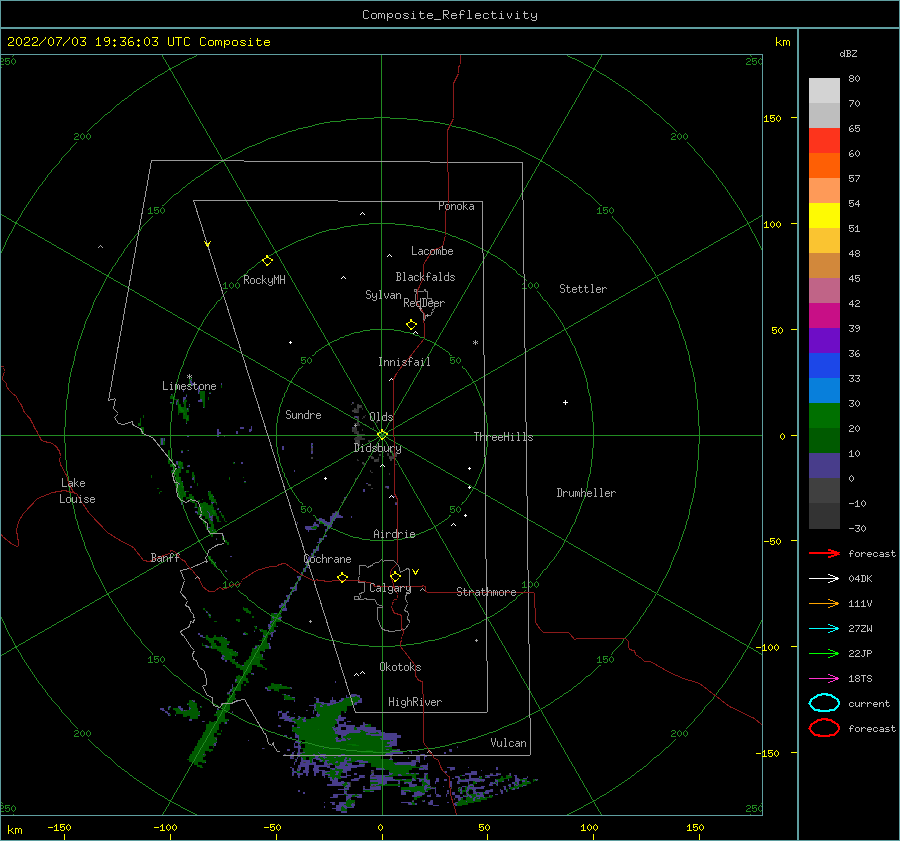Click the magenta 18TS arrow icon
The image size is (900, 841).
(824, 679)
